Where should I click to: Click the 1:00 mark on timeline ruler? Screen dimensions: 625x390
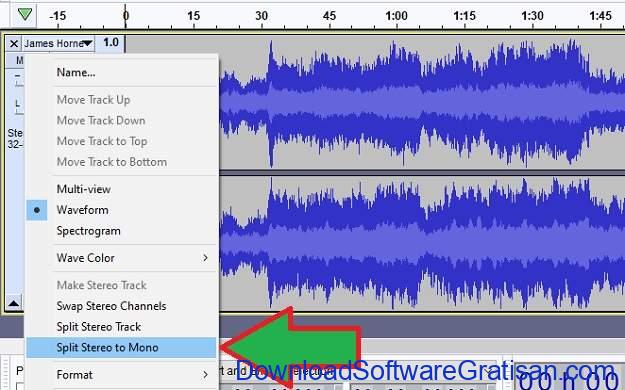click(397, 16)
